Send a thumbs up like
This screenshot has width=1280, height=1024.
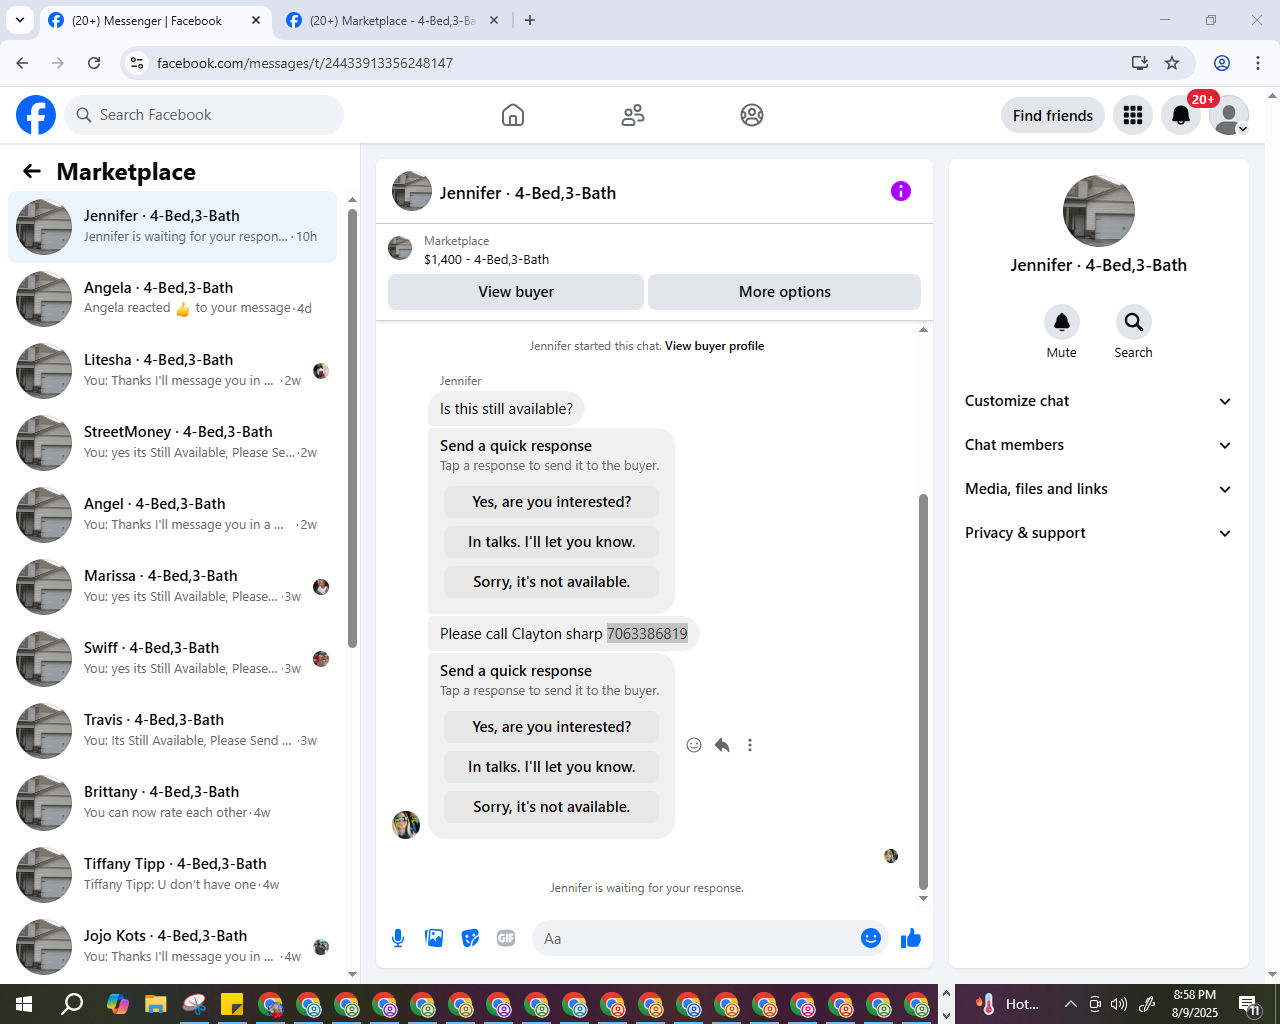(x=911, y=938)
